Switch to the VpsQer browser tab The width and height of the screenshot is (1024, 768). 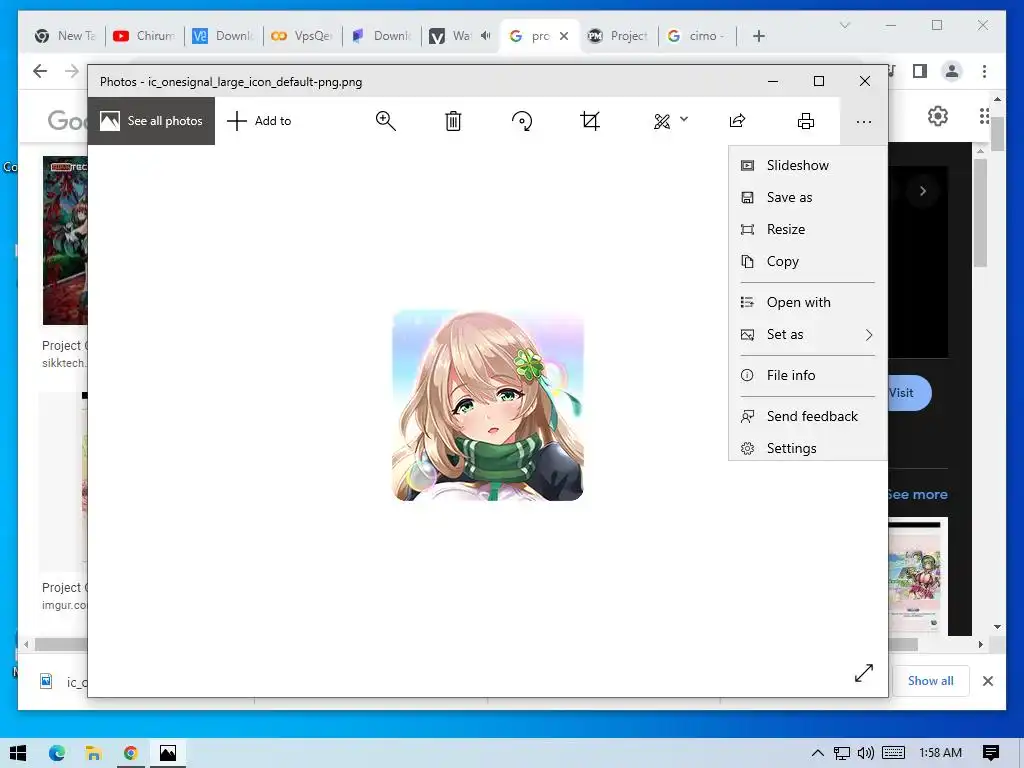302,36
